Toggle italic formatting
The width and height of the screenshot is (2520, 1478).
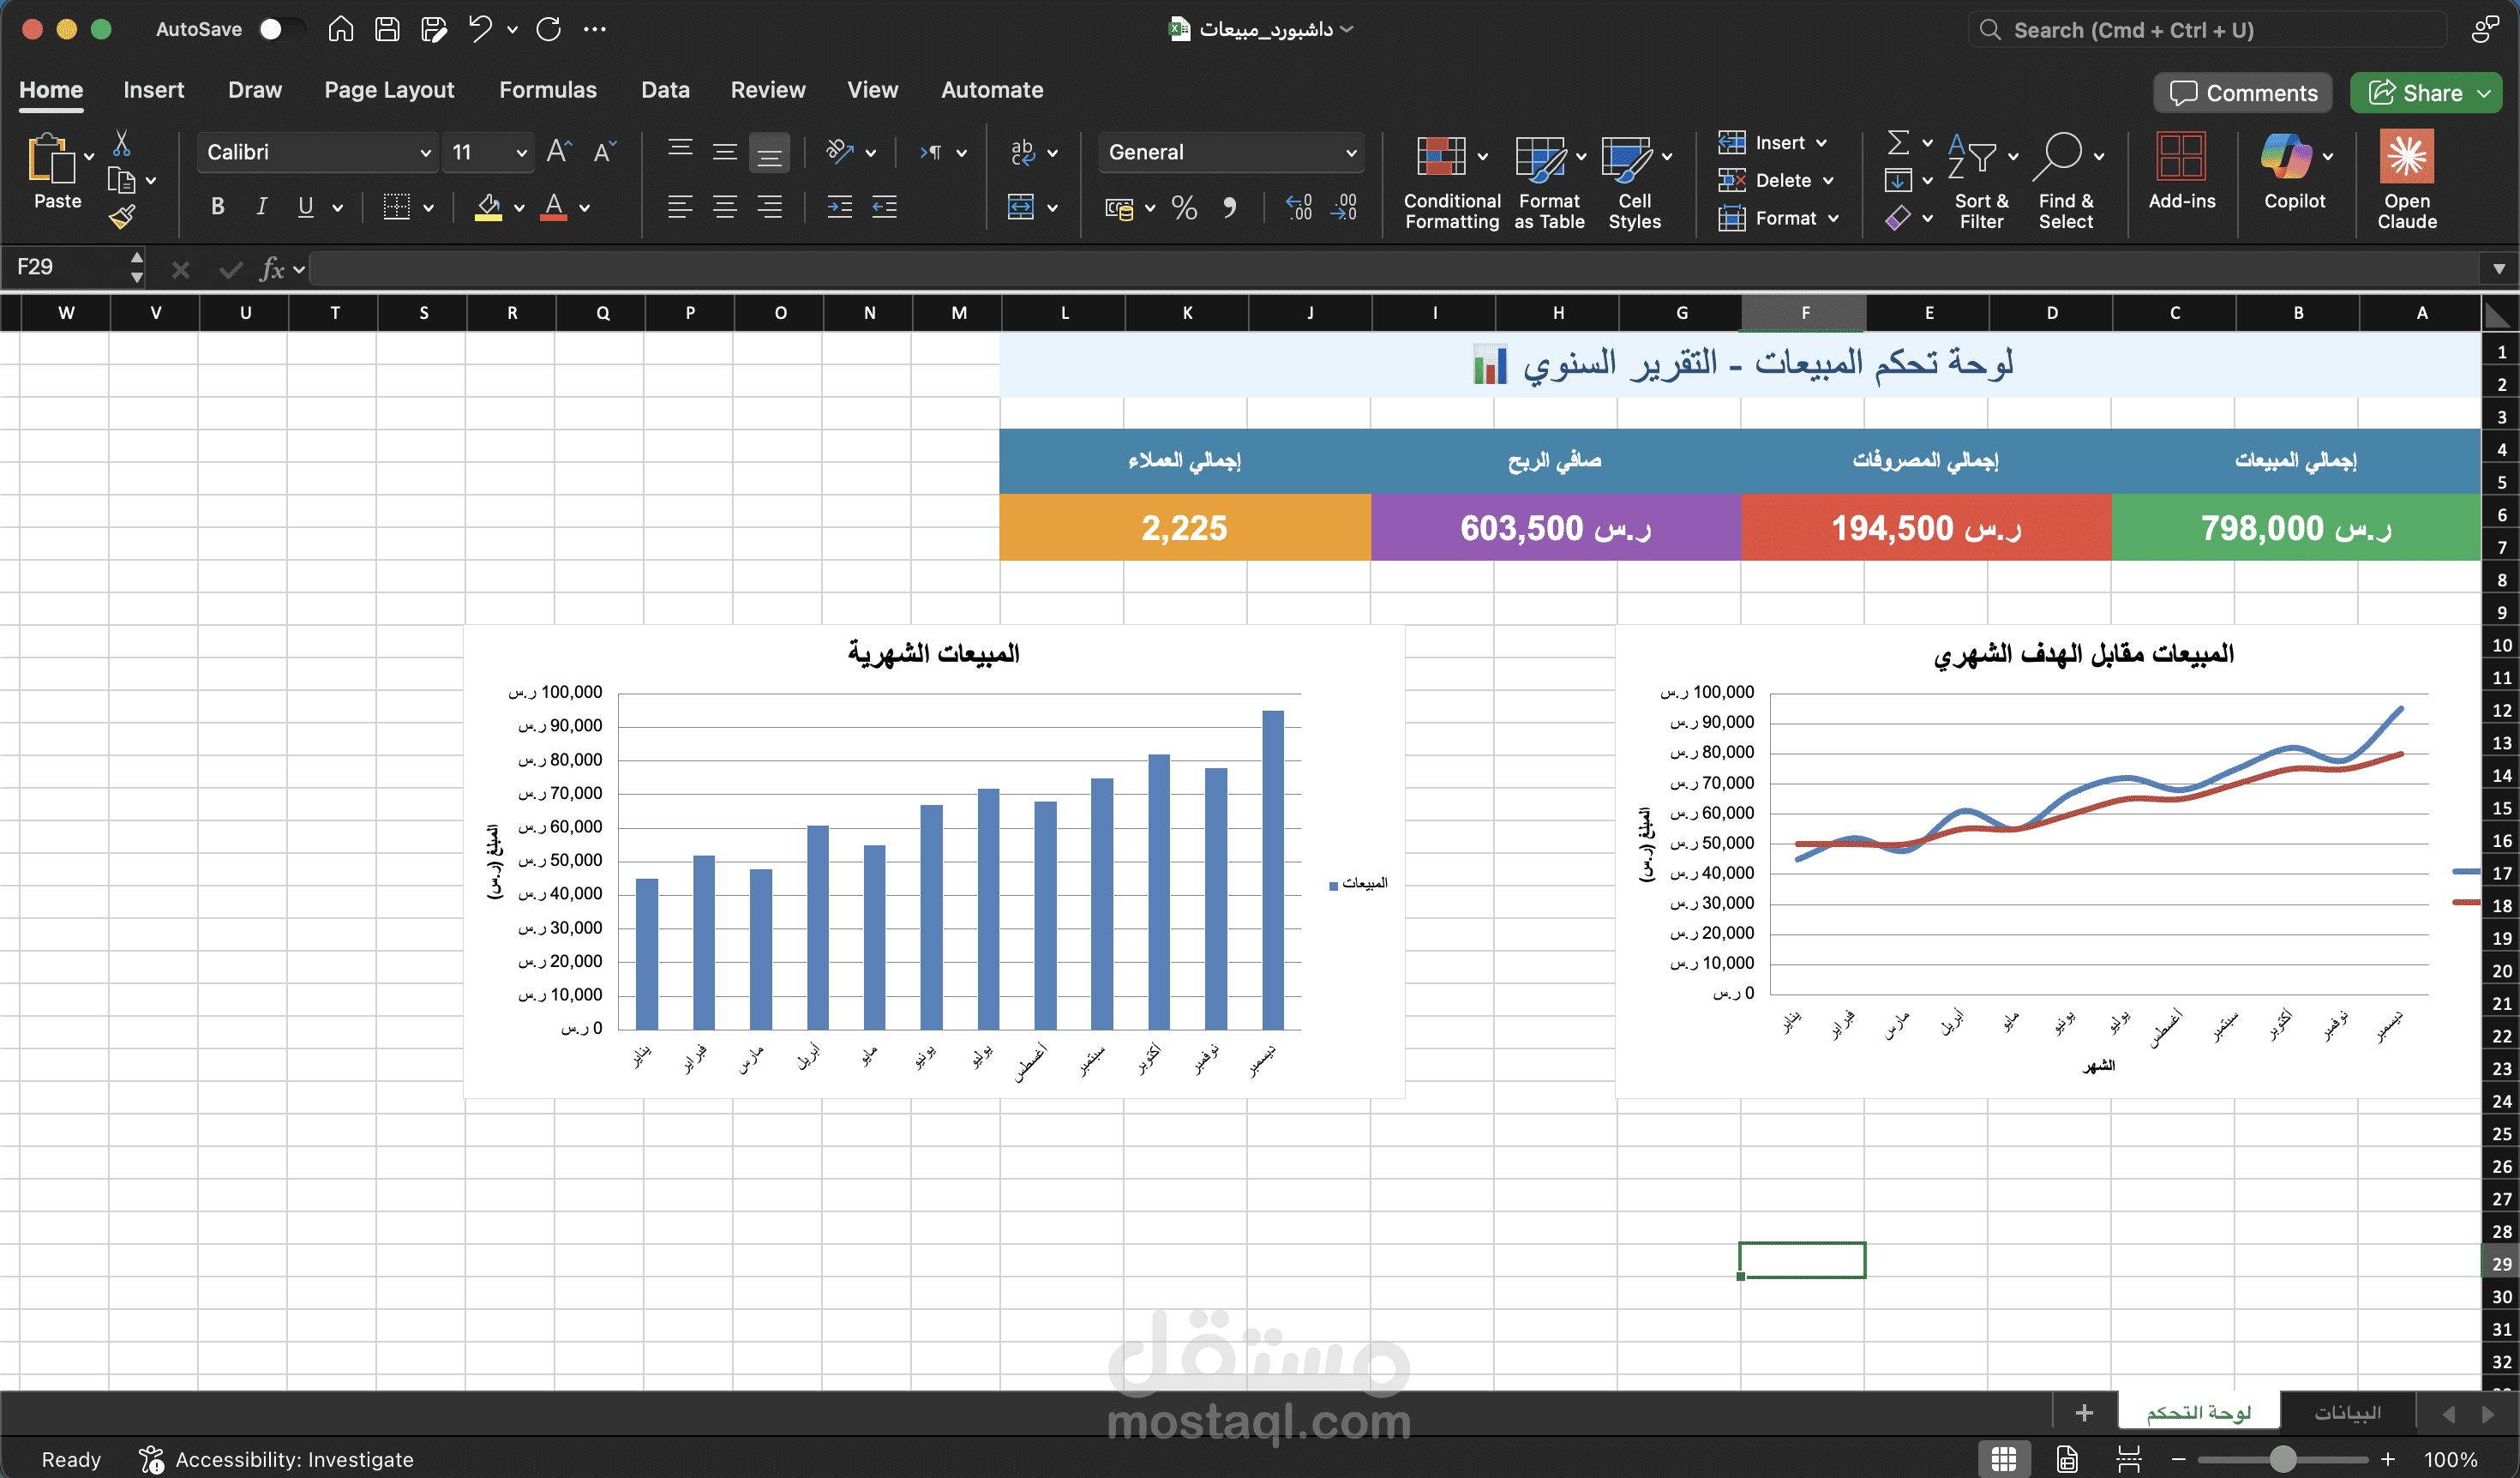(x=261, y=207)
